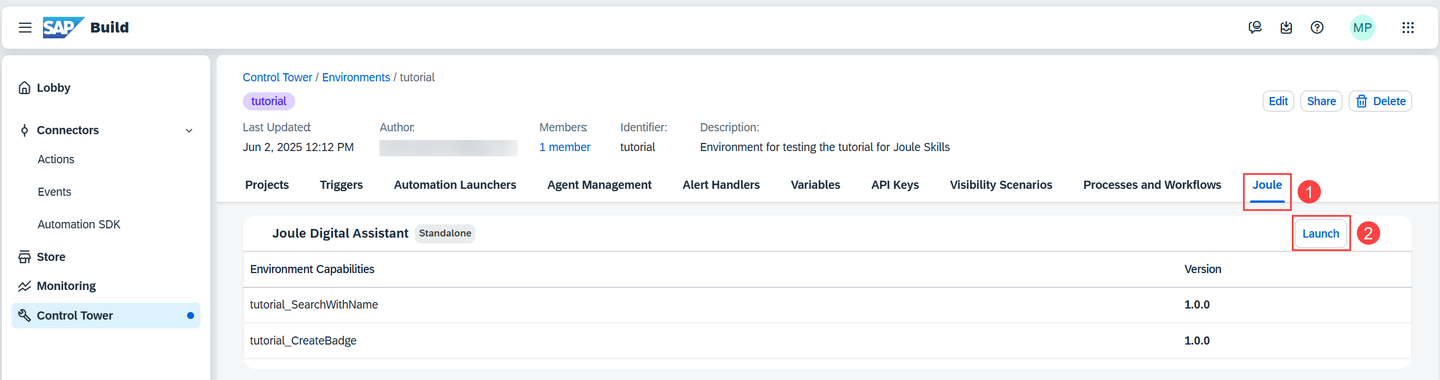The height and width of the screenshot is (380, 1440).
Task: Click version 1.0.0 of tutorial_SearchWithName
Action: click(1197, 305)
